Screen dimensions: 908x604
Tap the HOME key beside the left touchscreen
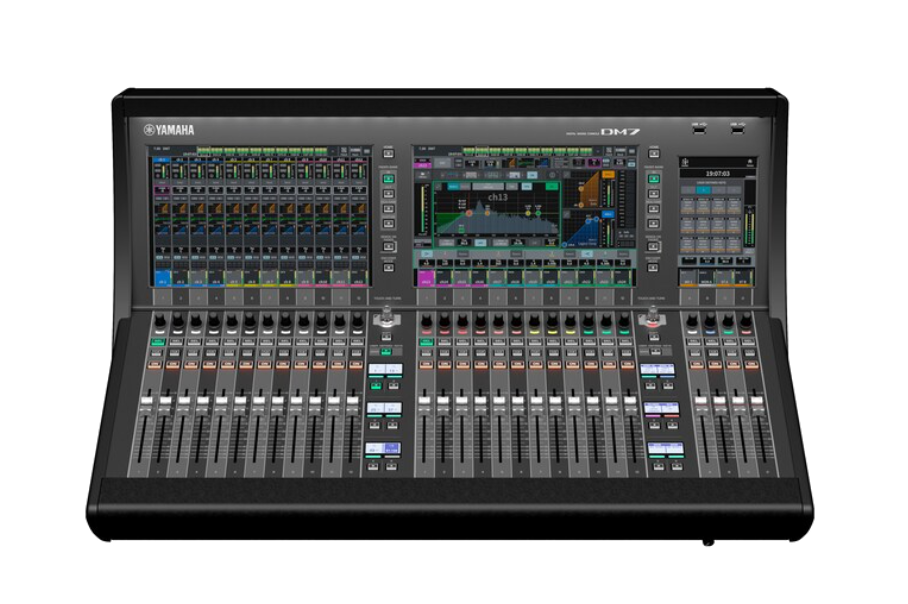click(x=389, y=153)
